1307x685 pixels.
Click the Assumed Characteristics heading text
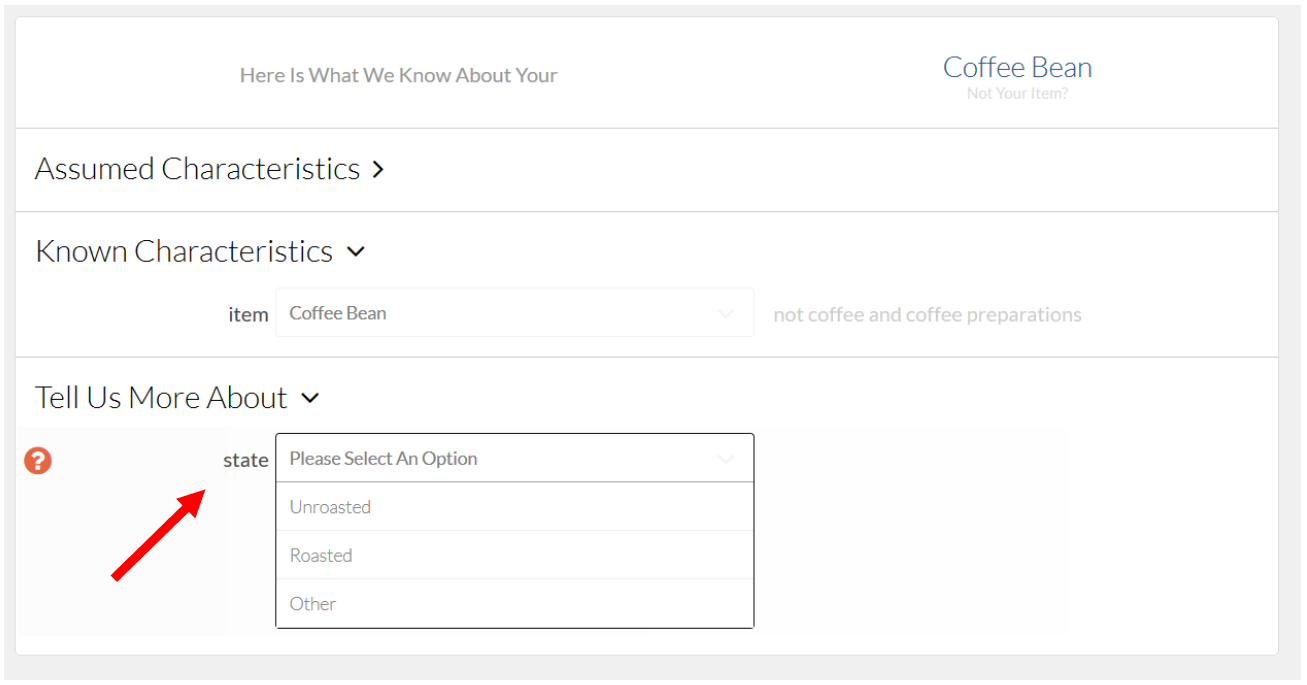(x=197, y=169)
